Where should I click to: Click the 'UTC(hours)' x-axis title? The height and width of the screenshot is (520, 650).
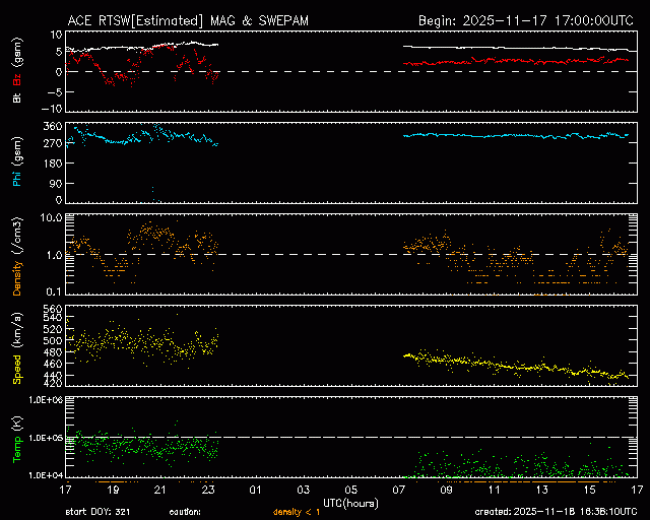click(351, 503)
